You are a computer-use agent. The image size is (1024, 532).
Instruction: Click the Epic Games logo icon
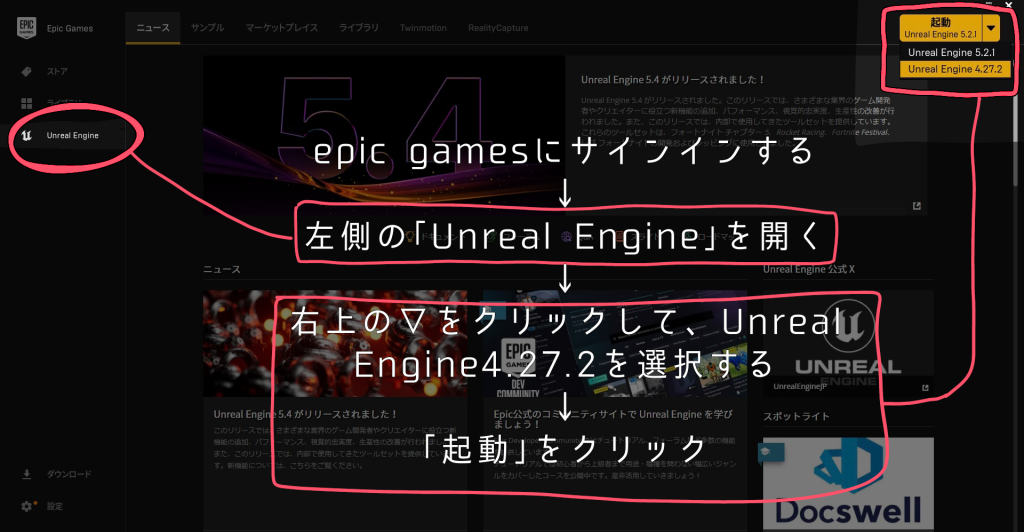tap(27, 27)
